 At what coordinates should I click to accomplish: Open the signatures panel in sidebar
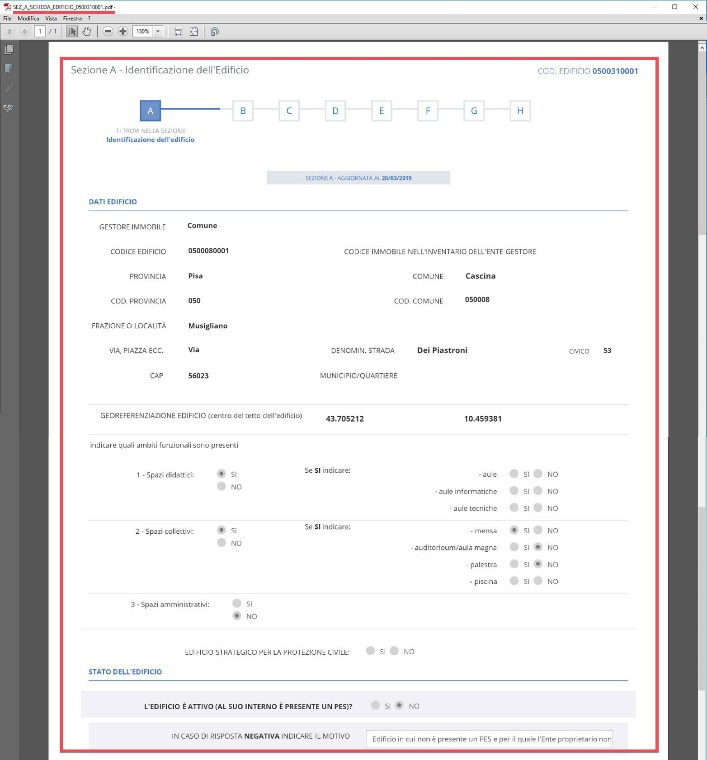(9, 108)
